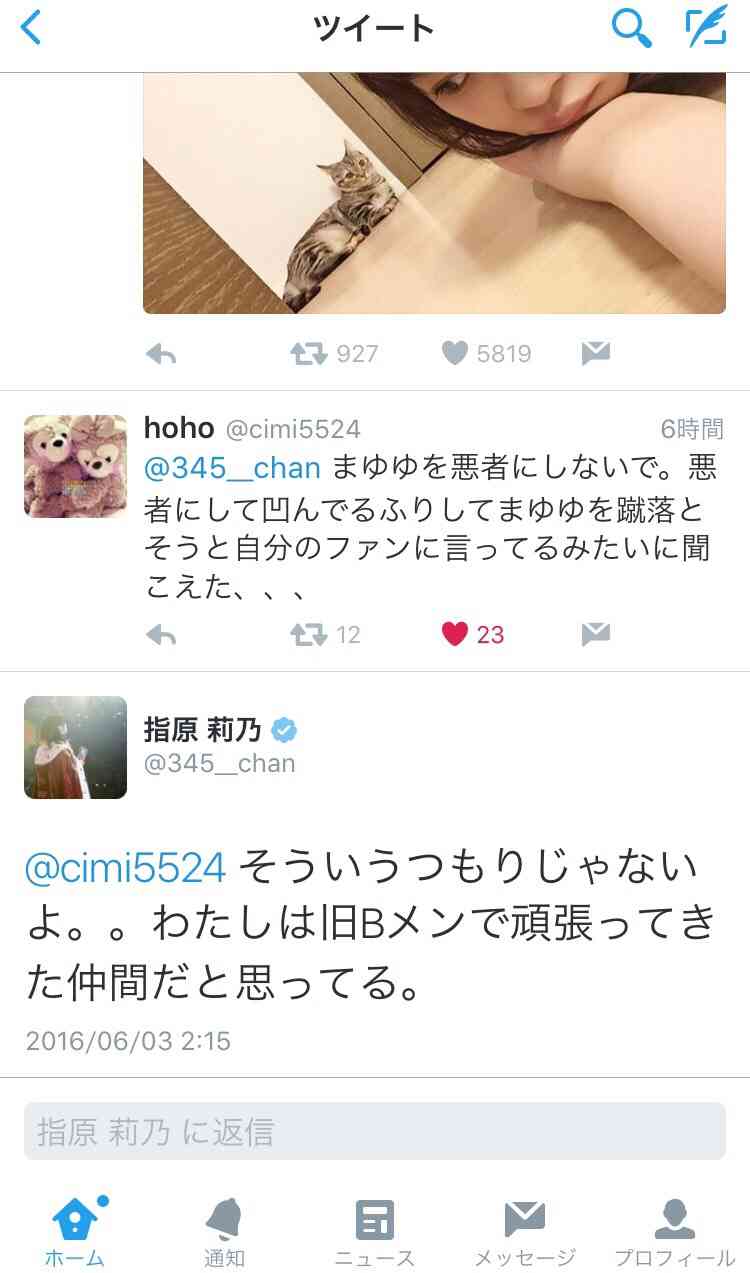This screenshot has width=750, height=1273.
Task: Retweet the photo tweet with 927 retweets
Action: [x=309, y=354]
